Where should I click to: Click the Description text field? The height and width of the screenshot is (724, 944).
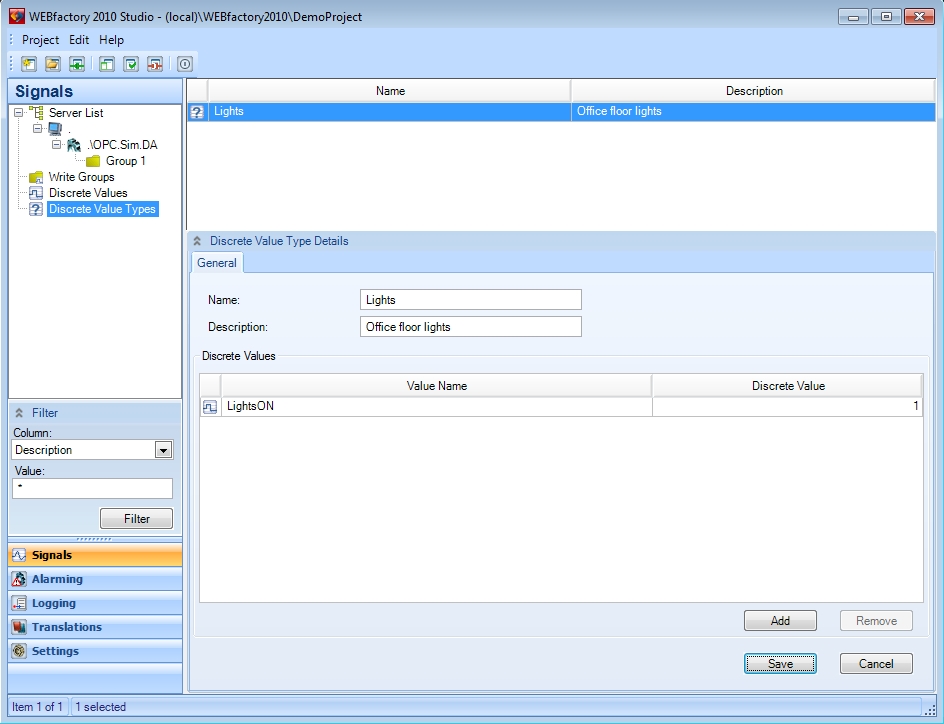[470, 327]
